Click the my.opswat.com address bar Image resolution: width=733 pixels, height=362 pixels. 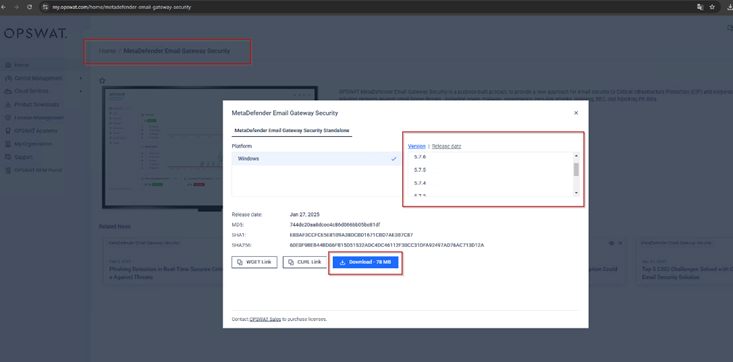tap(122, 7)
